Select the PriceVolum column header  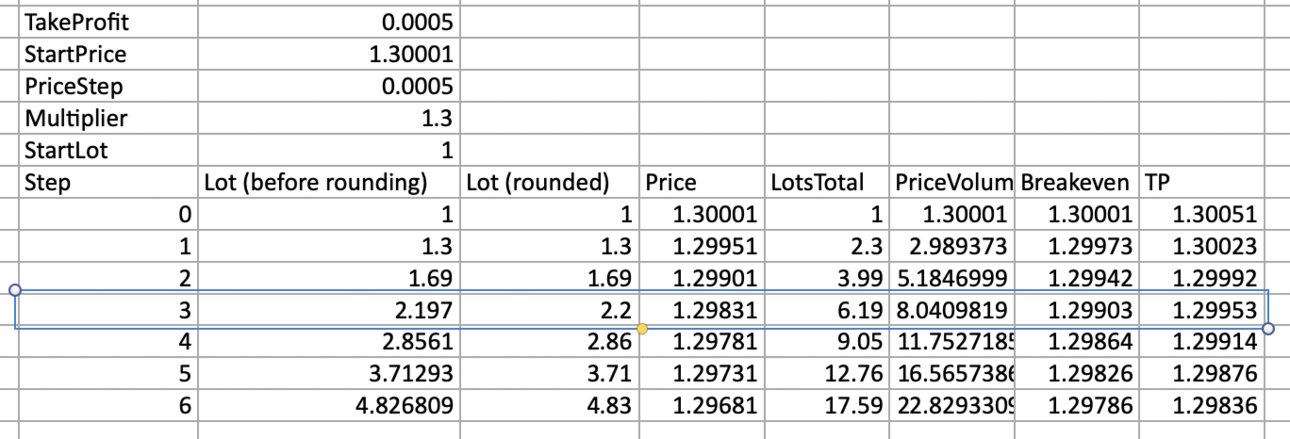953,183
